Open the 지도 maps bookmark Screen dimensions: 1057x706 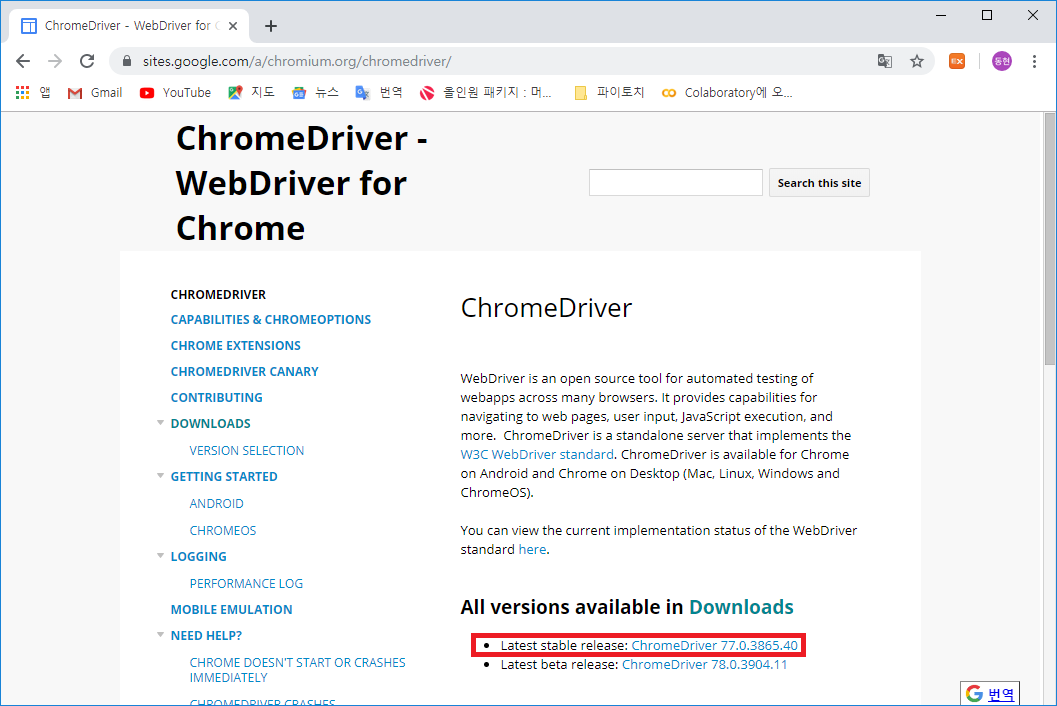point(251,92)
